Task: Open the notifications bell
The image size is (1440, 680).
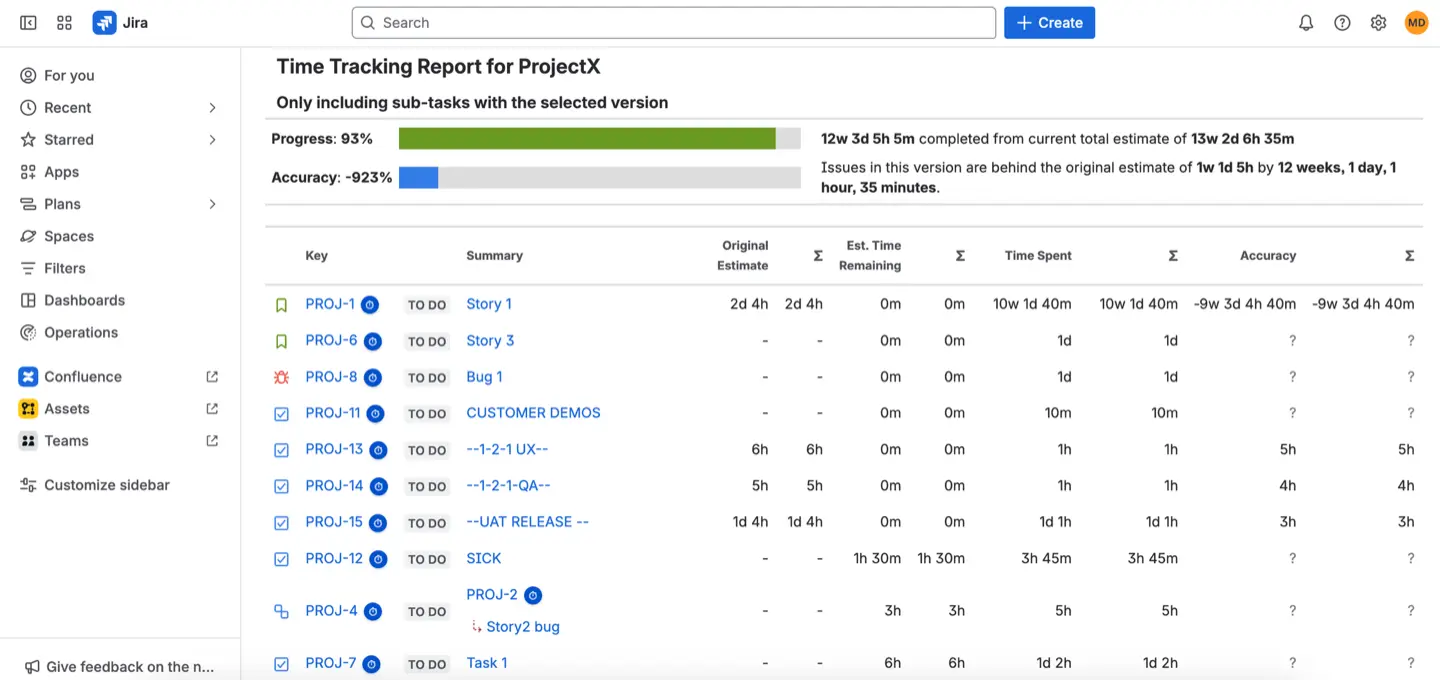Action: [x=1306, y=22]
